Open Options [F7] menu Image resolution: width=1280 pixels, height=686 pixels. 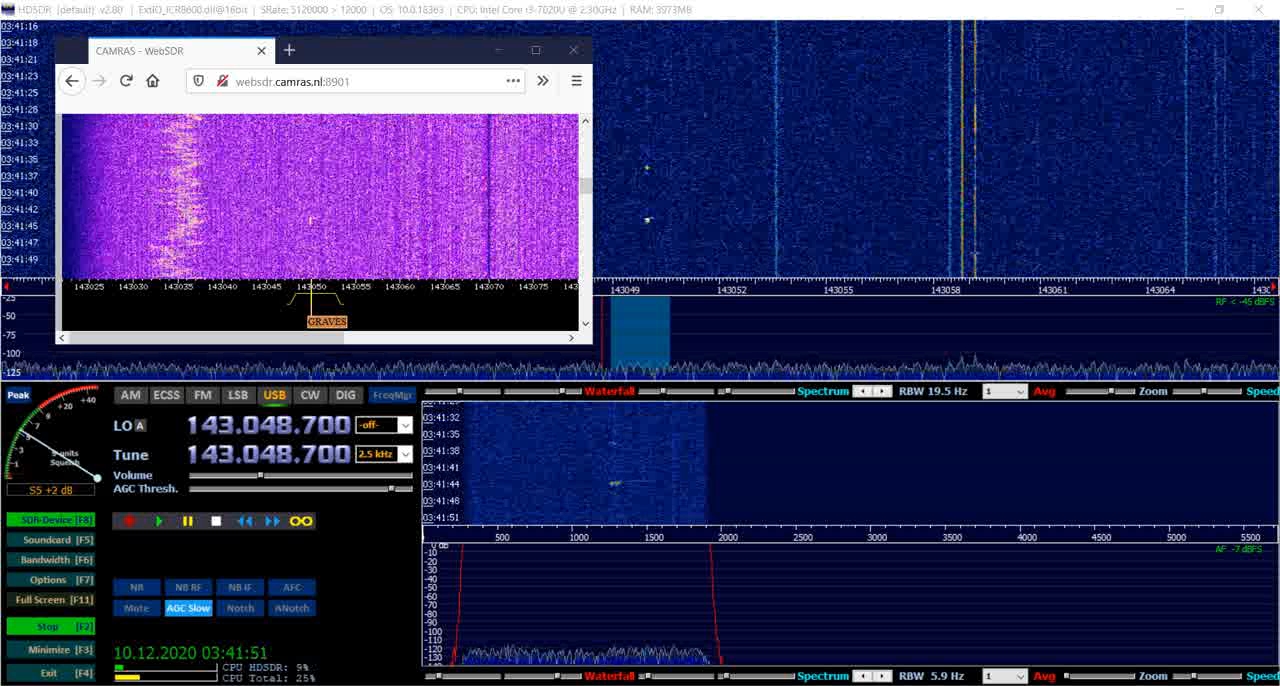tap(50, 580)
